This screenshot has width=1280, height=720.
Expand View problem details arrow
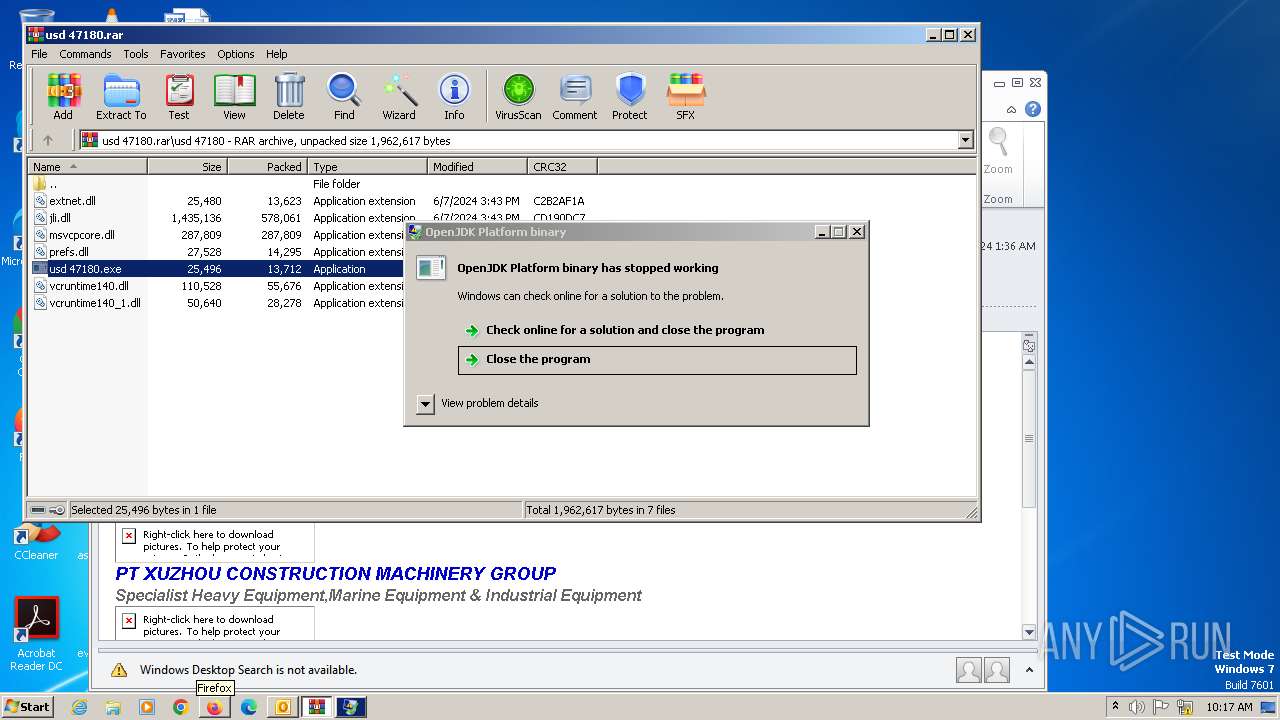tap(425, 404)
